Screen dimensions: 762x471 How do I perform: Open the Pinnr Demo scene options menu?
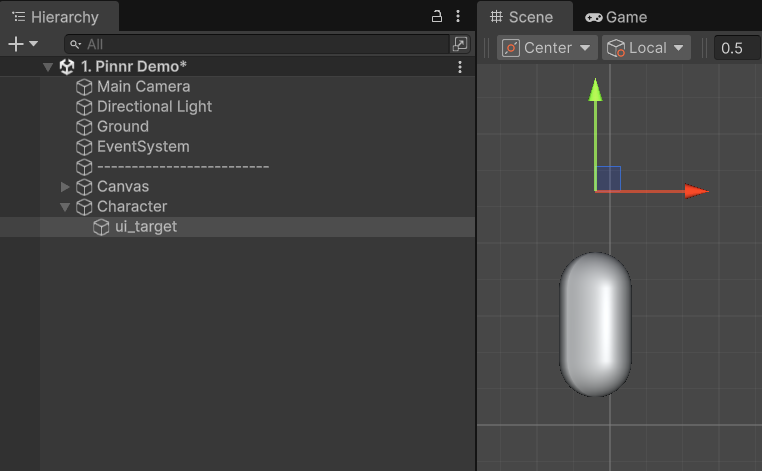[460, 67]
